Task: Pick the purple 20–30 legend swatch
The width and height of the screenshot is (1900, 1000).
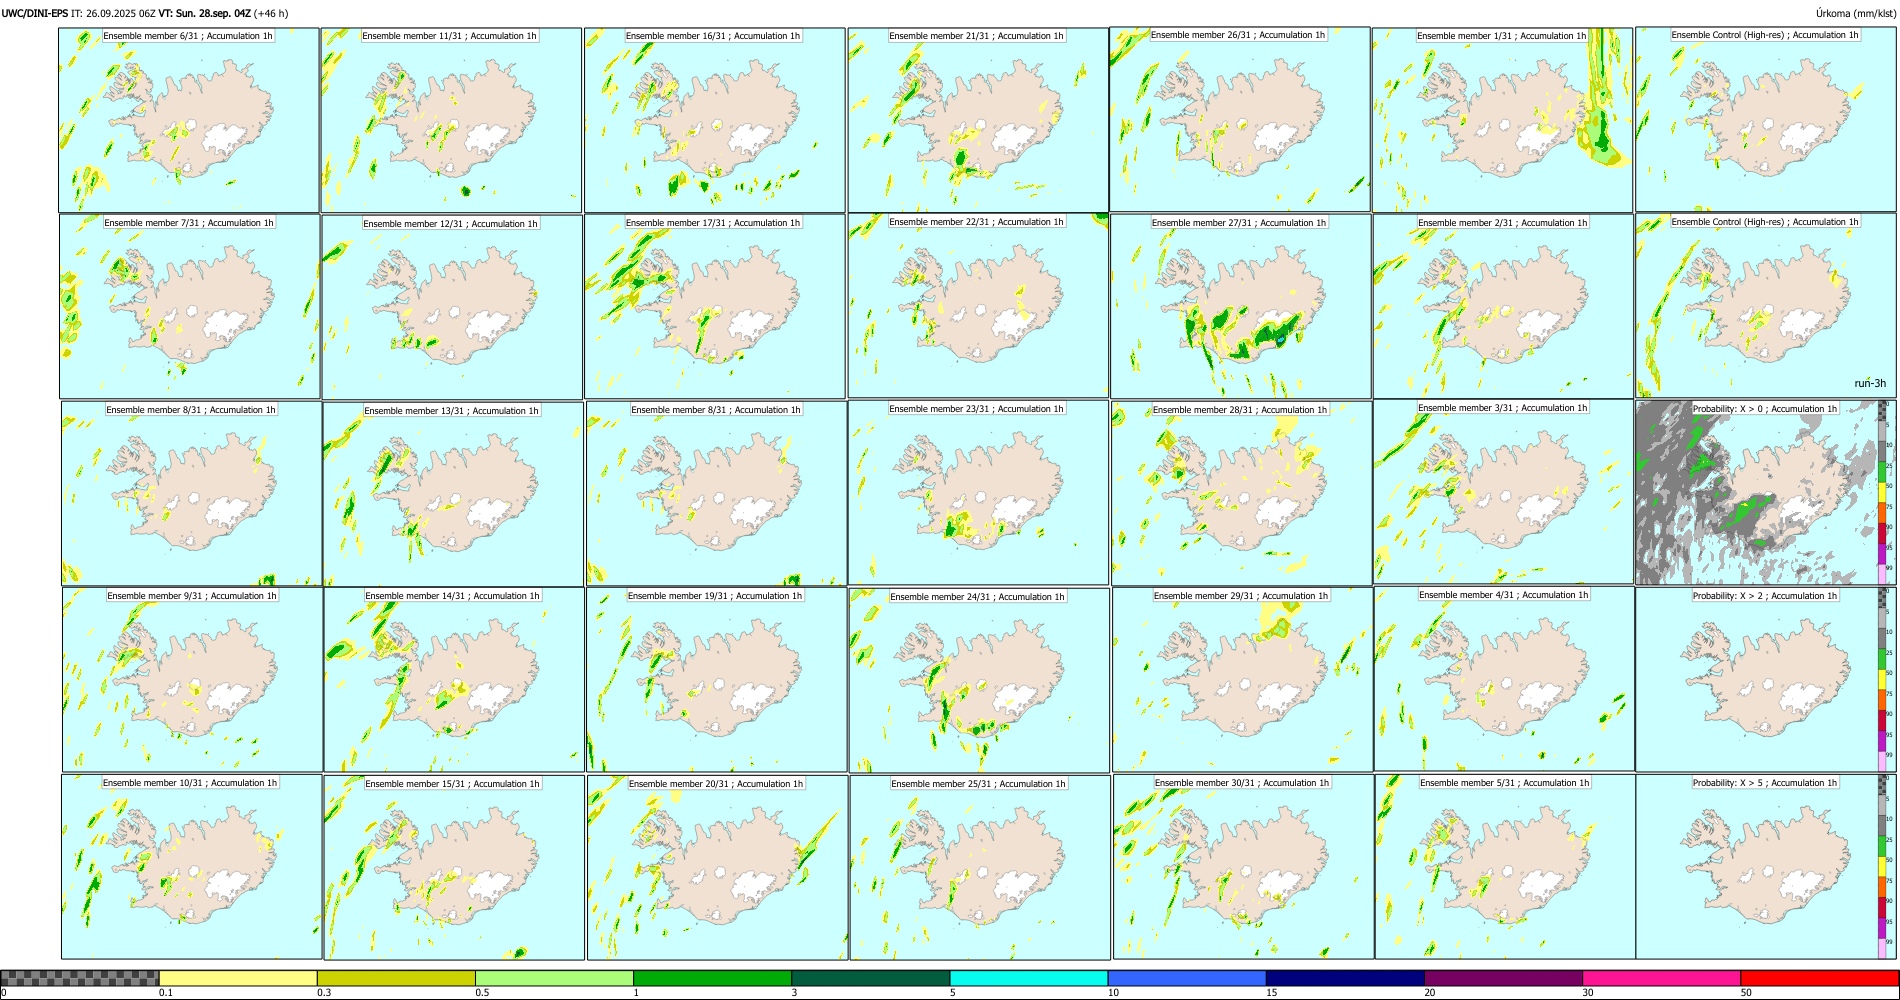Action: coord(1503,978)
